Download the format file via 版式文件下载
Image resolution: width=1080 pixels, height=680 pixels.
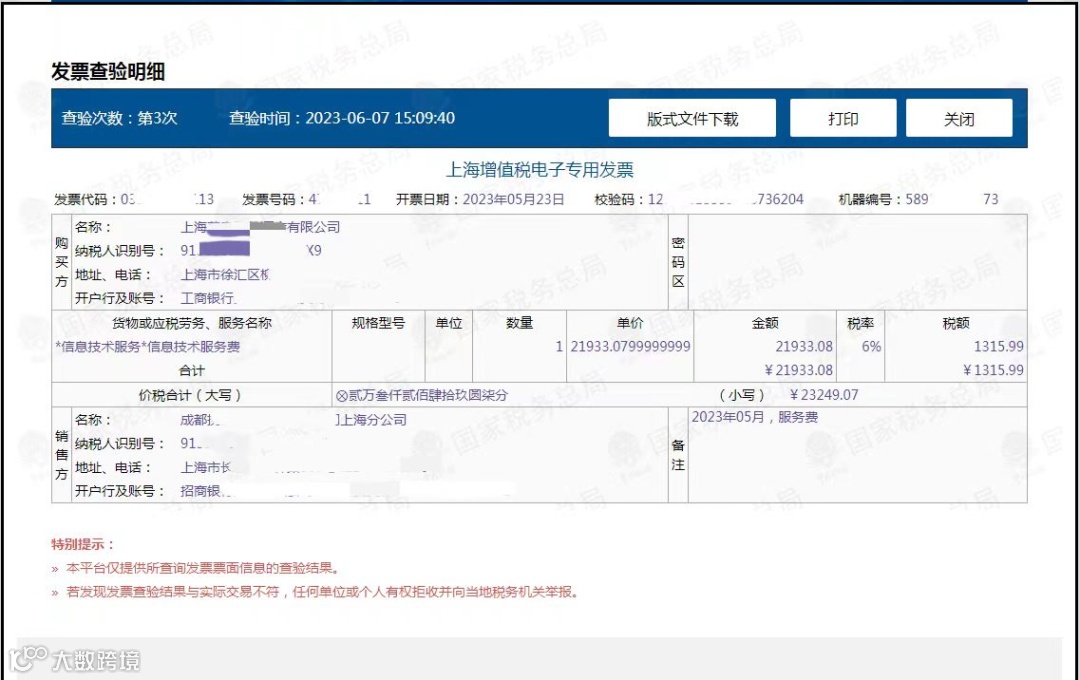[692, 119]
